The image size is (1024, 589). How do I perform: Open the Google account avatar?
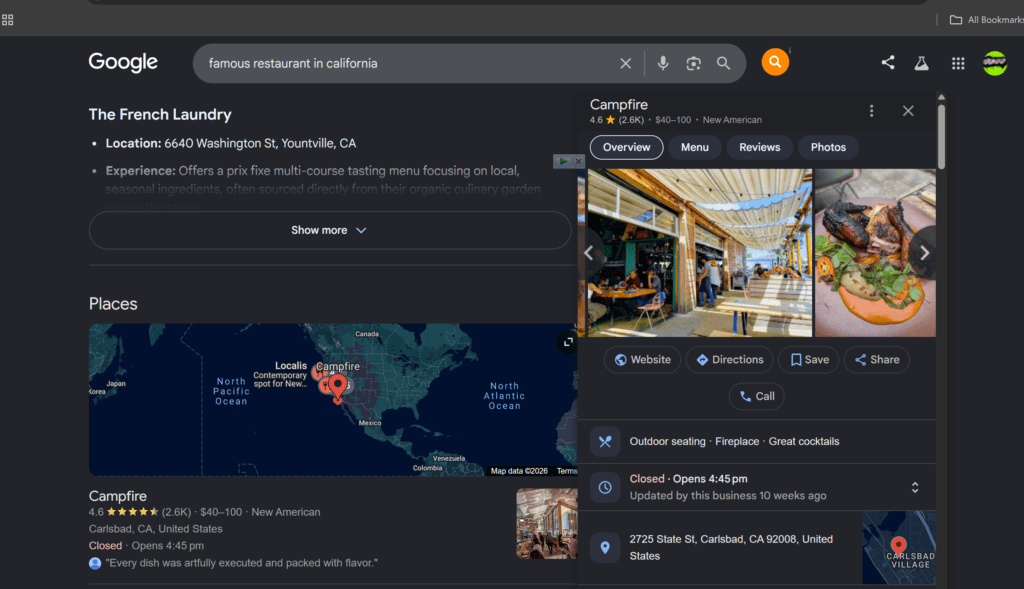995,63
